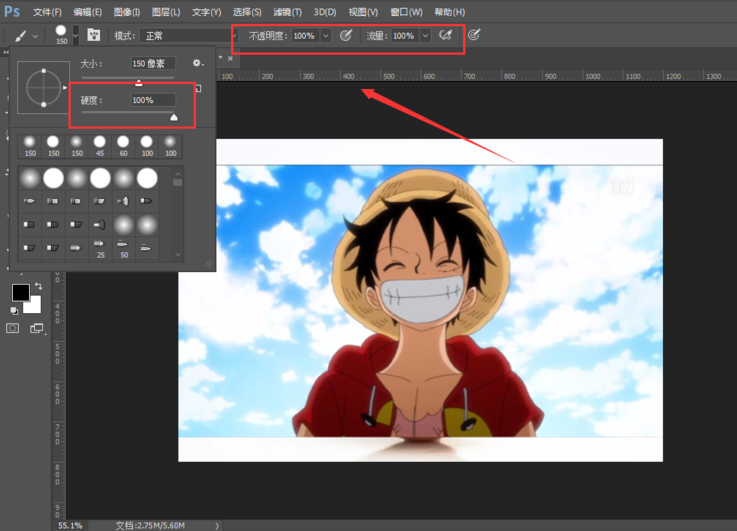Expand the flow (流量) dropdown arrow
737x531 pixels.
425,36
